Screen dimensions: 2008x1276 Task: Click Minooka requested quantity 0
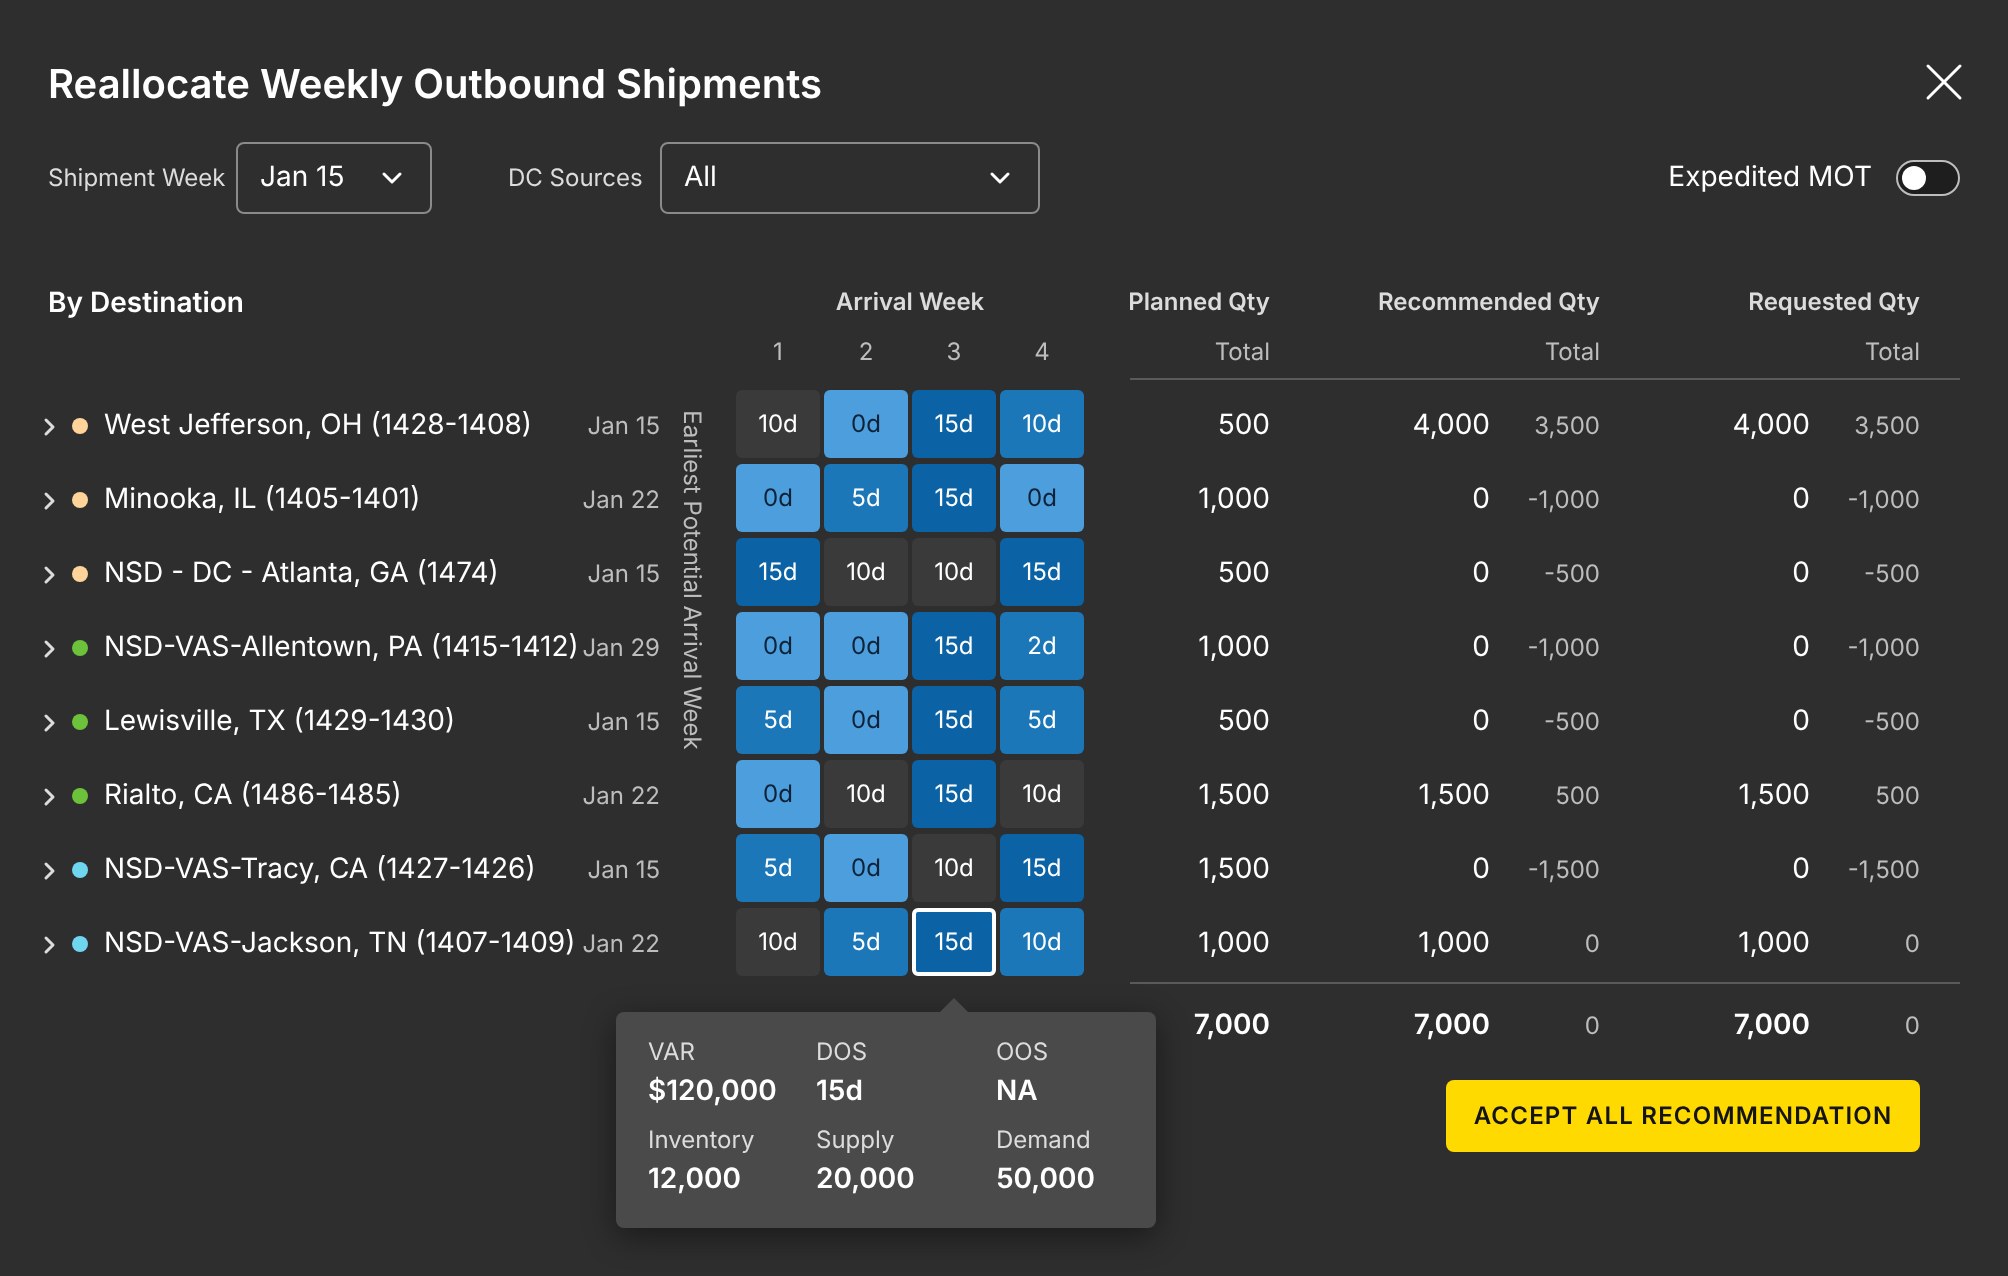(x=1801, y=498)
